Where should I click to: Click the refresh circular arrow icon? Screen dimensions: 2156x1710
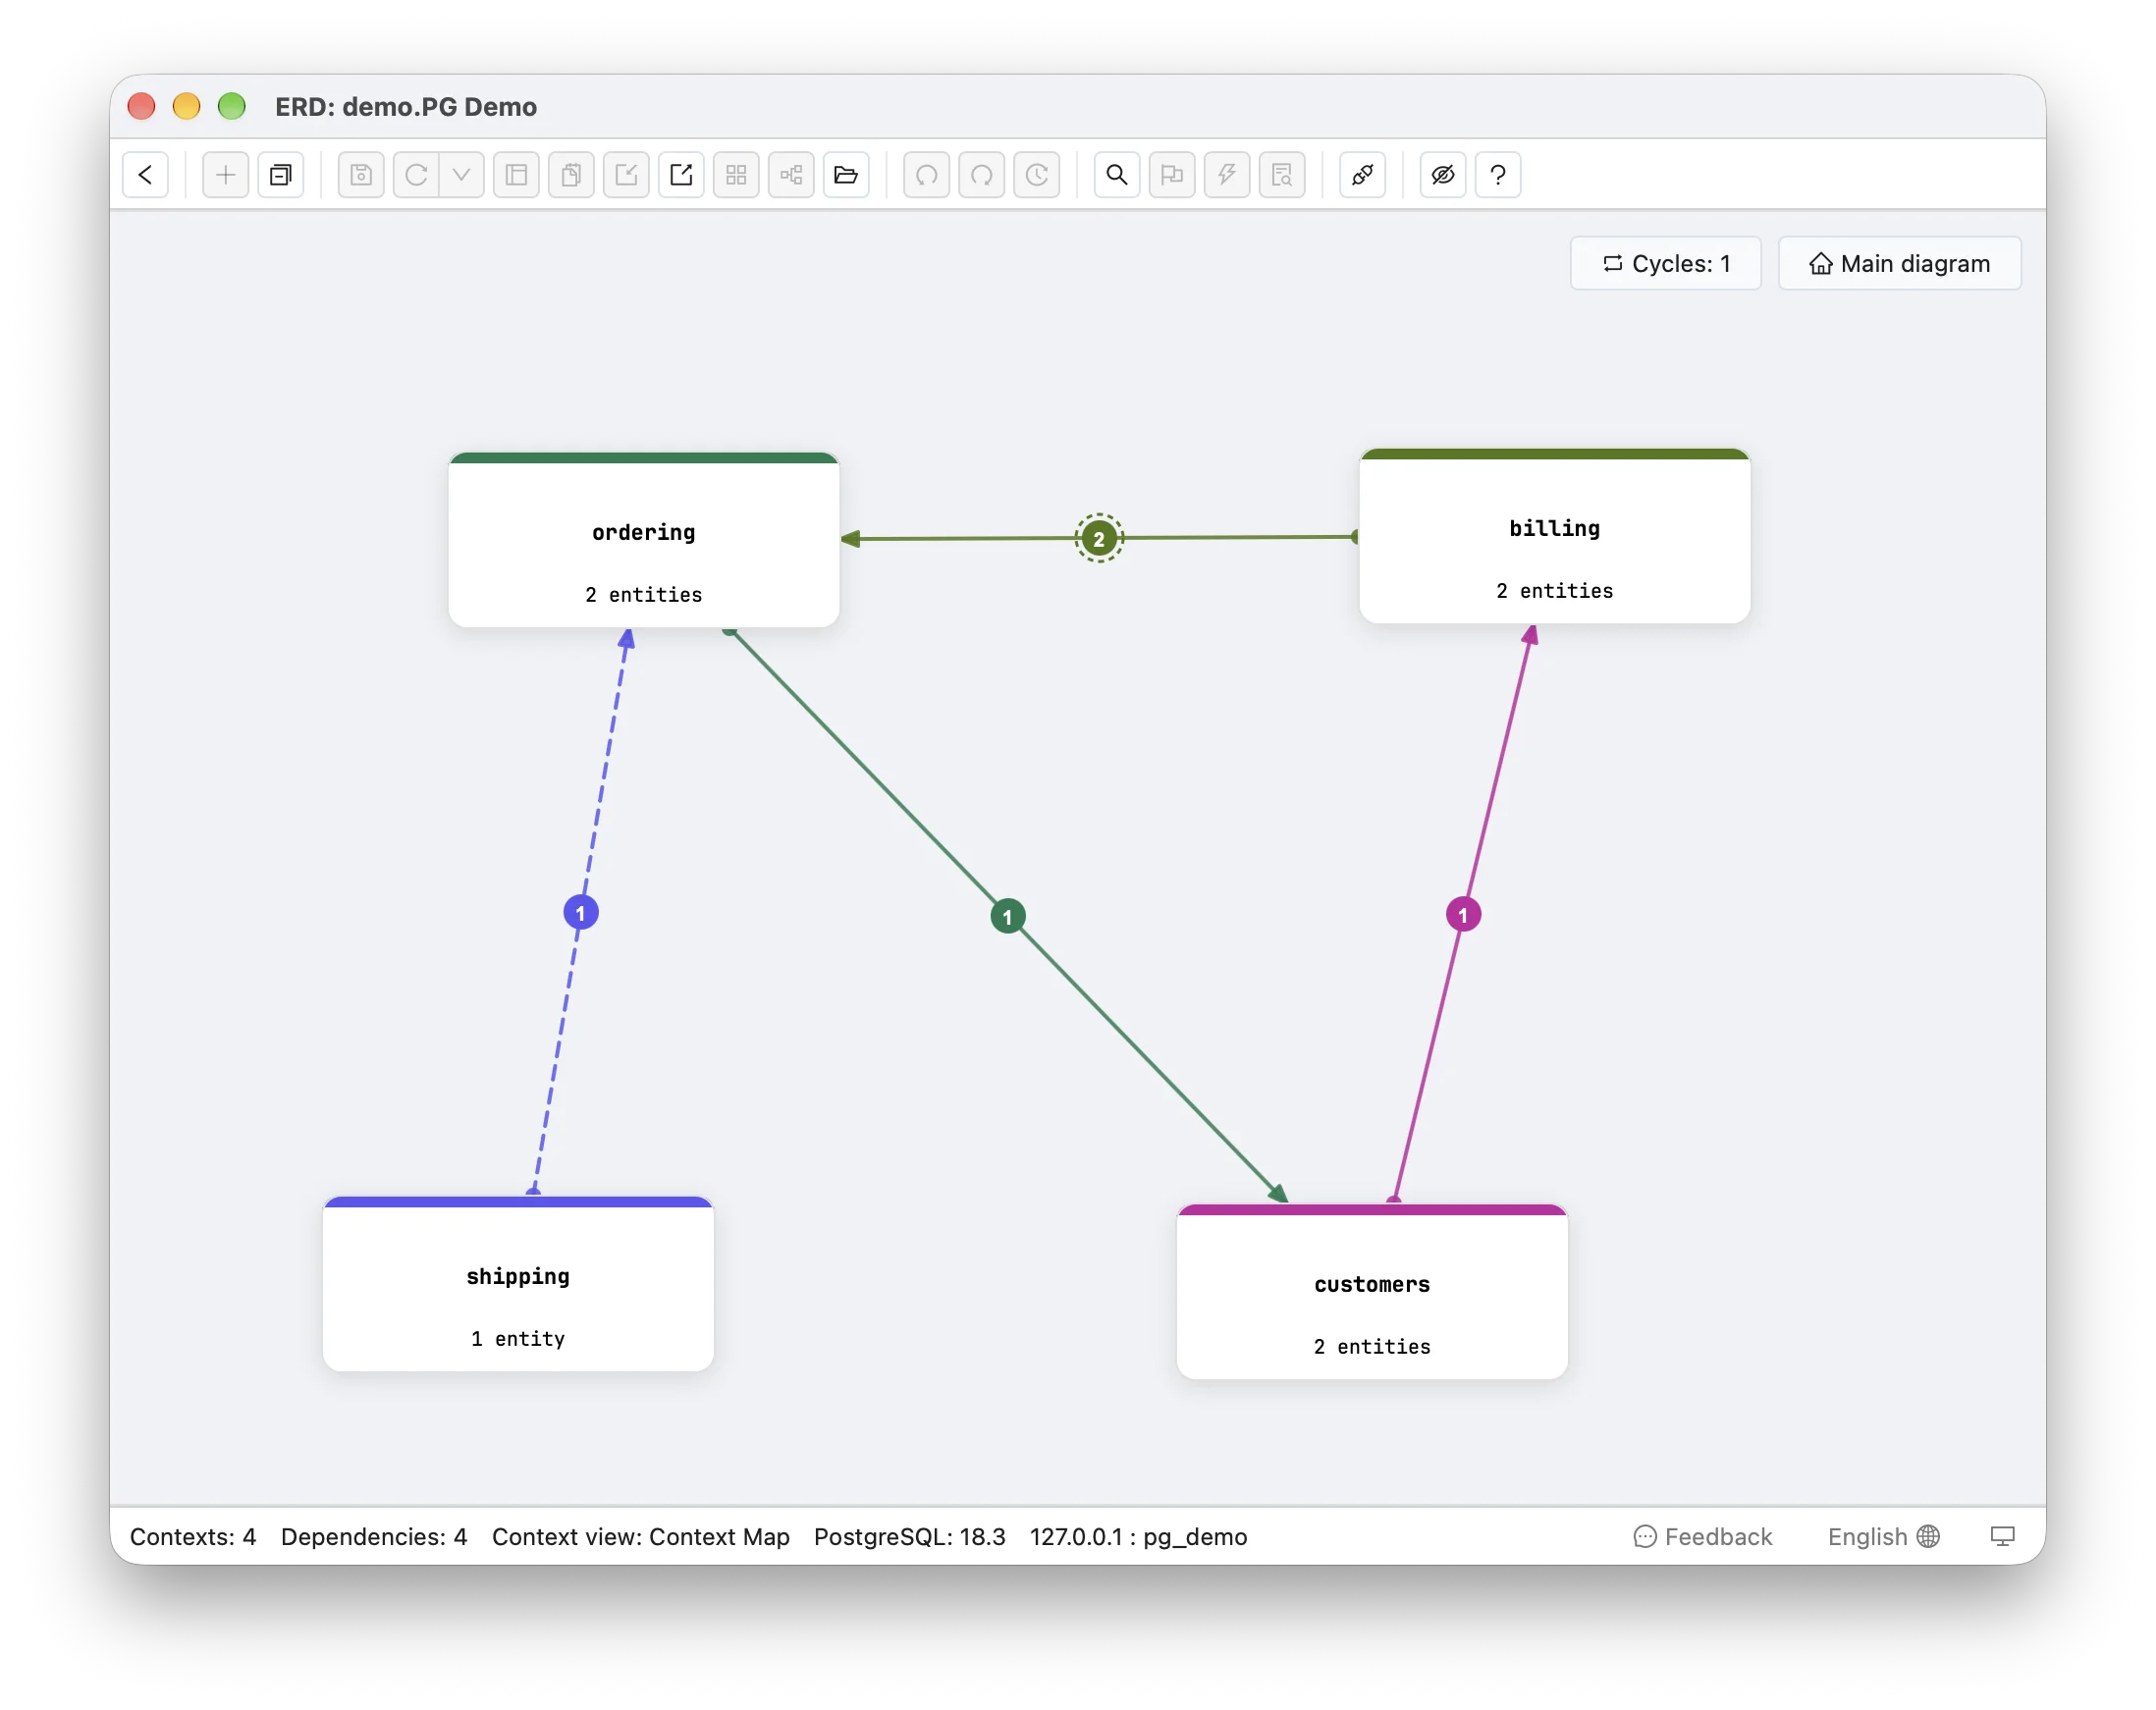[416, 175]
